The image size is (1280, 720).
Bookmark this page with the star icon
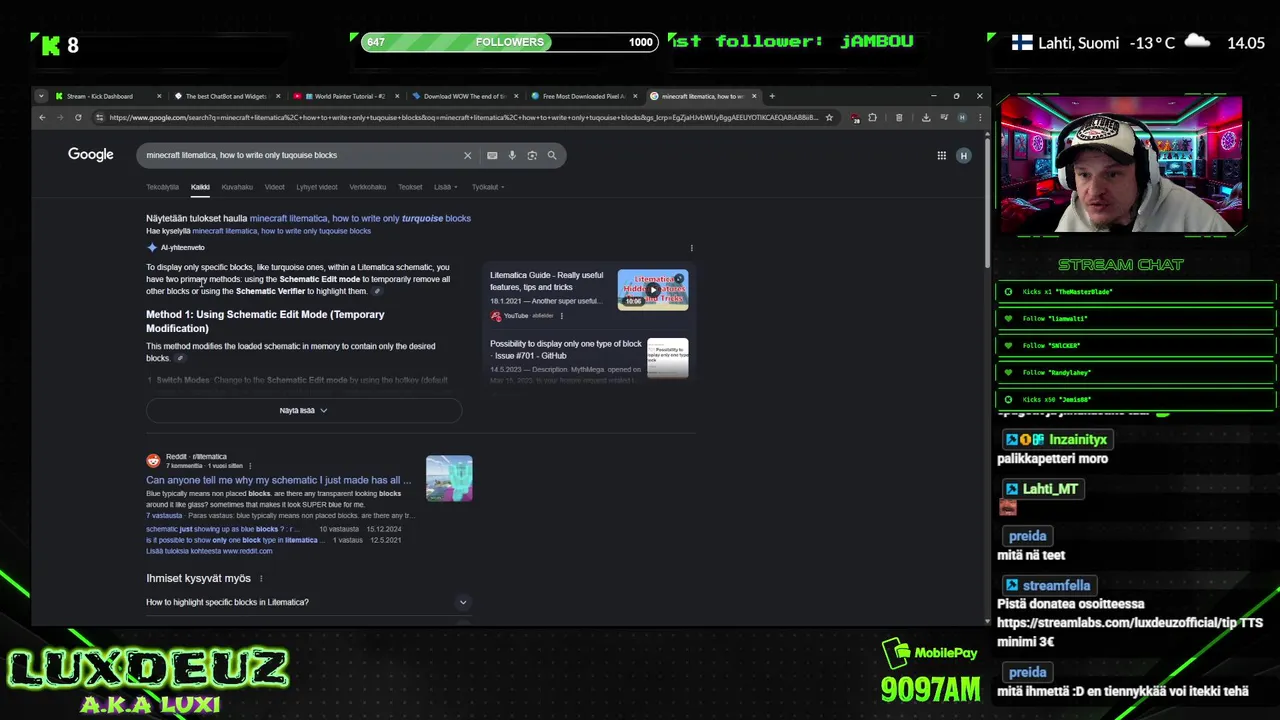(x=829, y=117)
